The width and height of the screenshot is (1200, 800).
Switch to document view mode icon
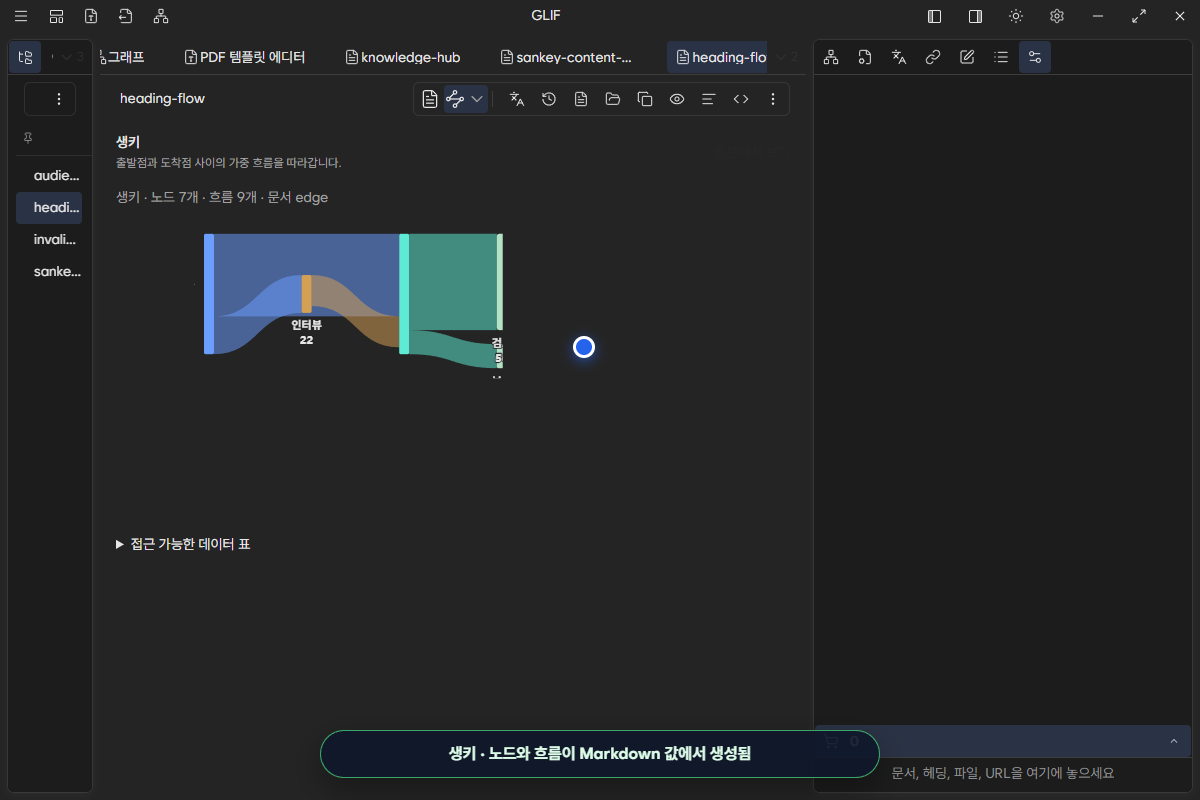(x=430, y=99)
